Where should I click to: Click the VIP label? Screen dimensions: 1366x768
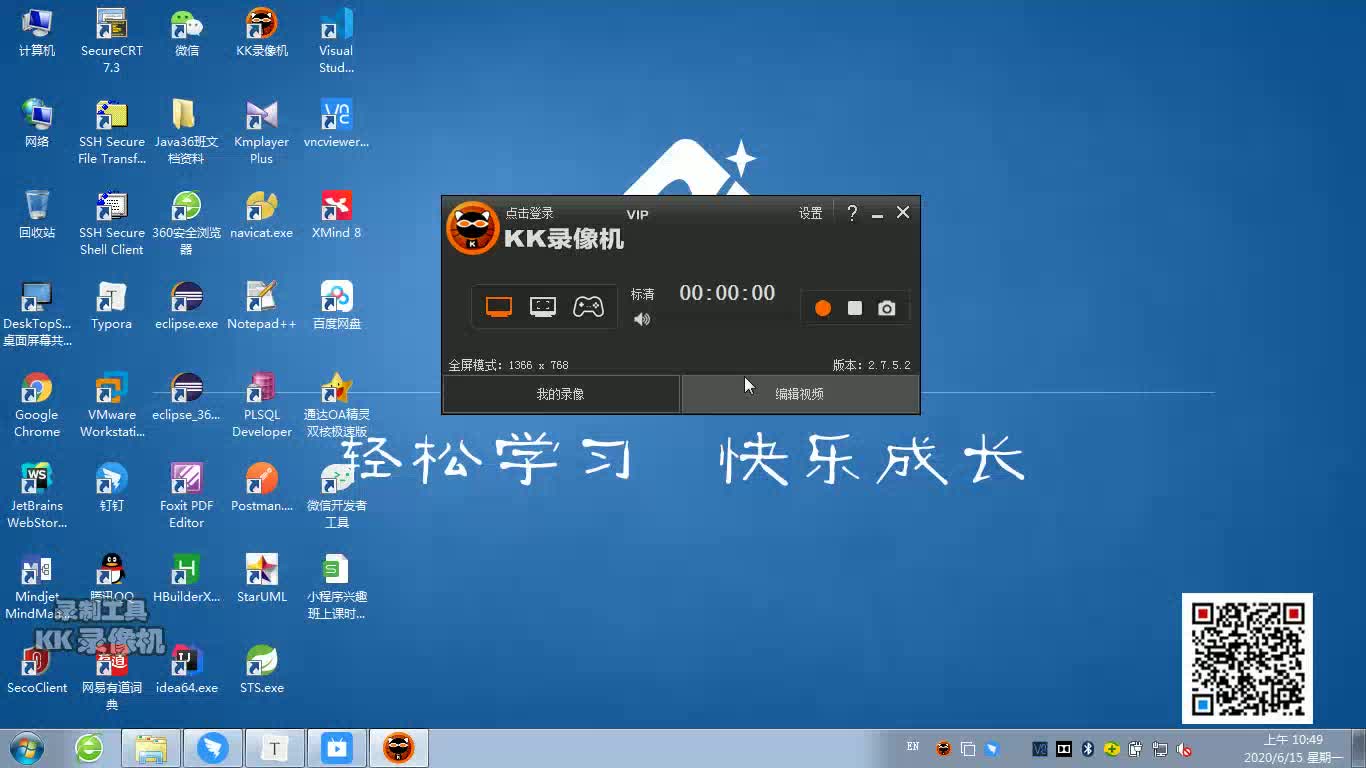637,215
